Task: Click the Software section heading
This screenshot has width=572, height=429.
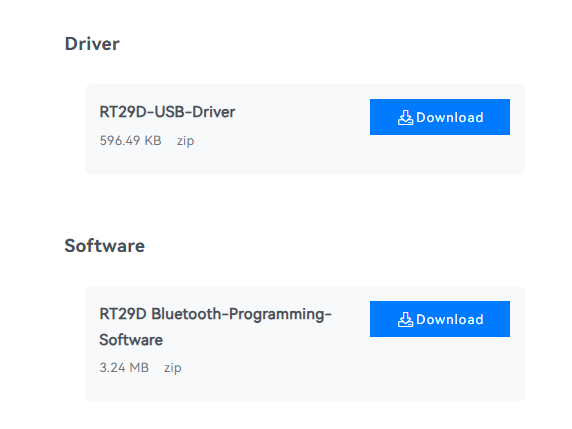Action: coord(105,246)
